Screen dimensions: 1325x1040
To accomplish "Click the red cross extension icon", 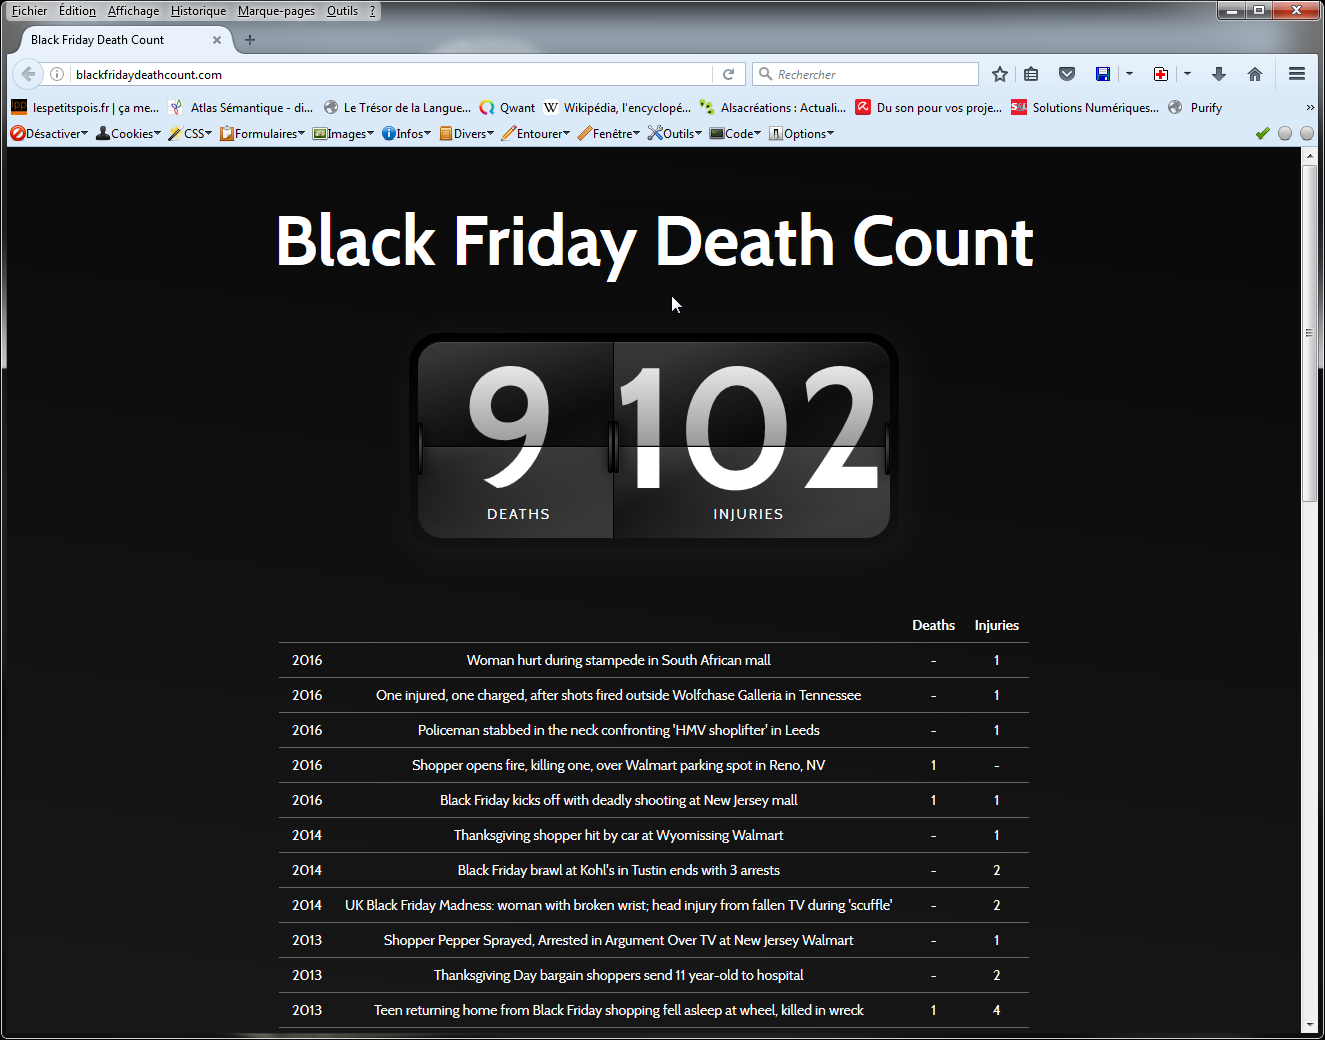I will point(1161,74).
